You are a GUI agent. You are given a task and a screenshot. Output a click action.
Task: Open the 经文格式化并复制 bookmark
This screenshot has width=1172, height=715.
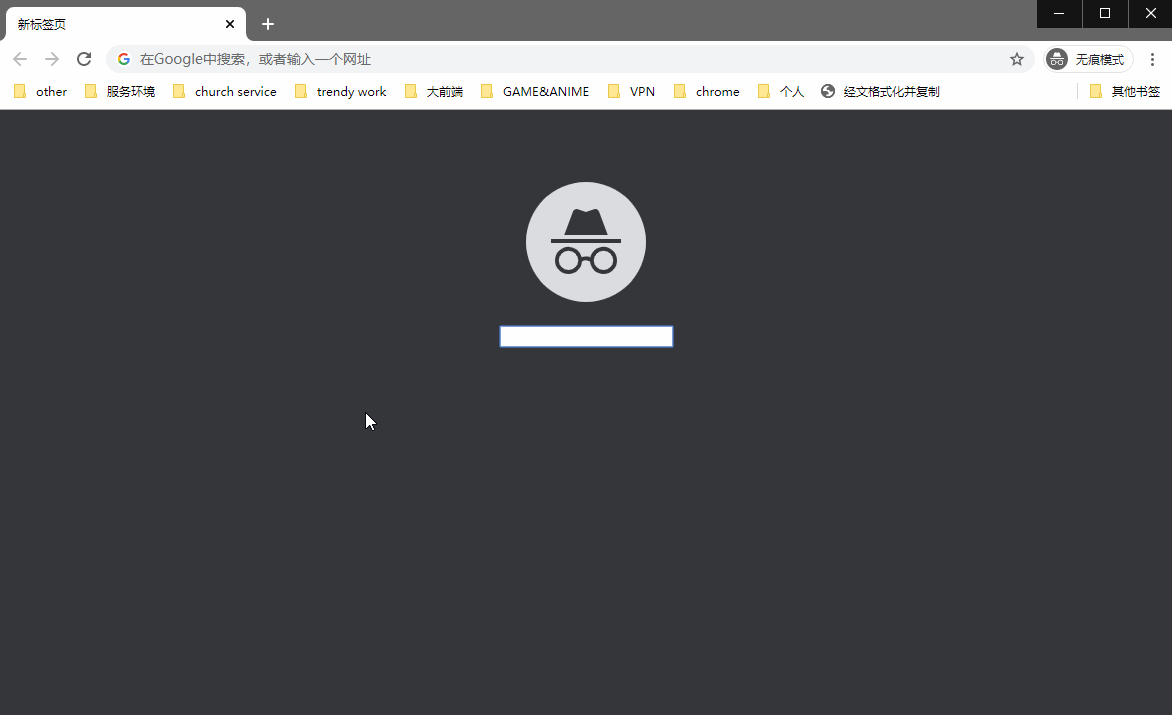tap(891, 91)
